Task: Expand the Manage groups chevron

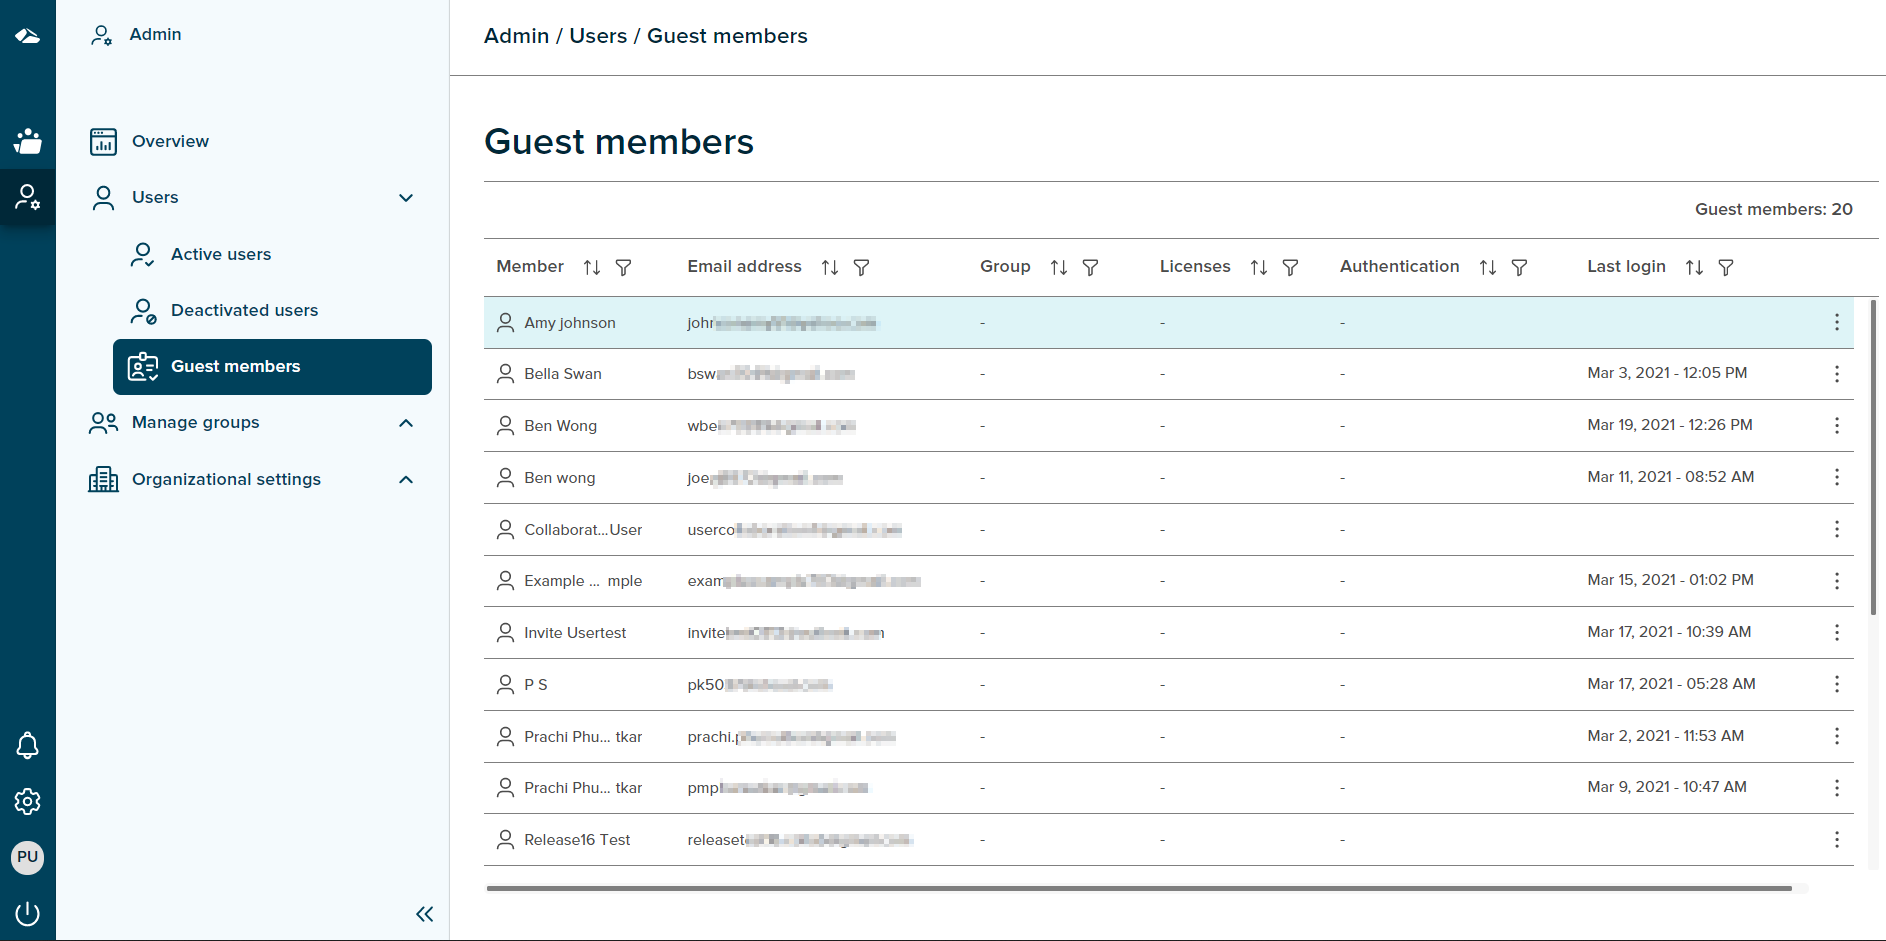Action: [406, 423]
